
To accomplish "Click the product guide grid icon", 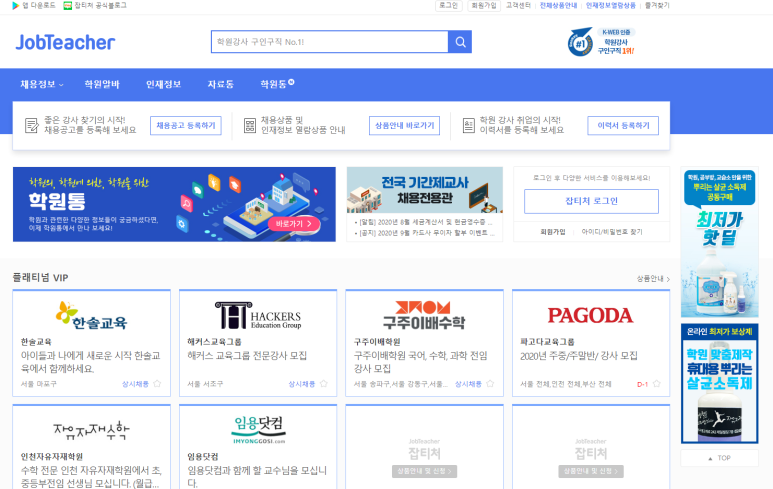I will pyautogui.click(x=250, y=125).
